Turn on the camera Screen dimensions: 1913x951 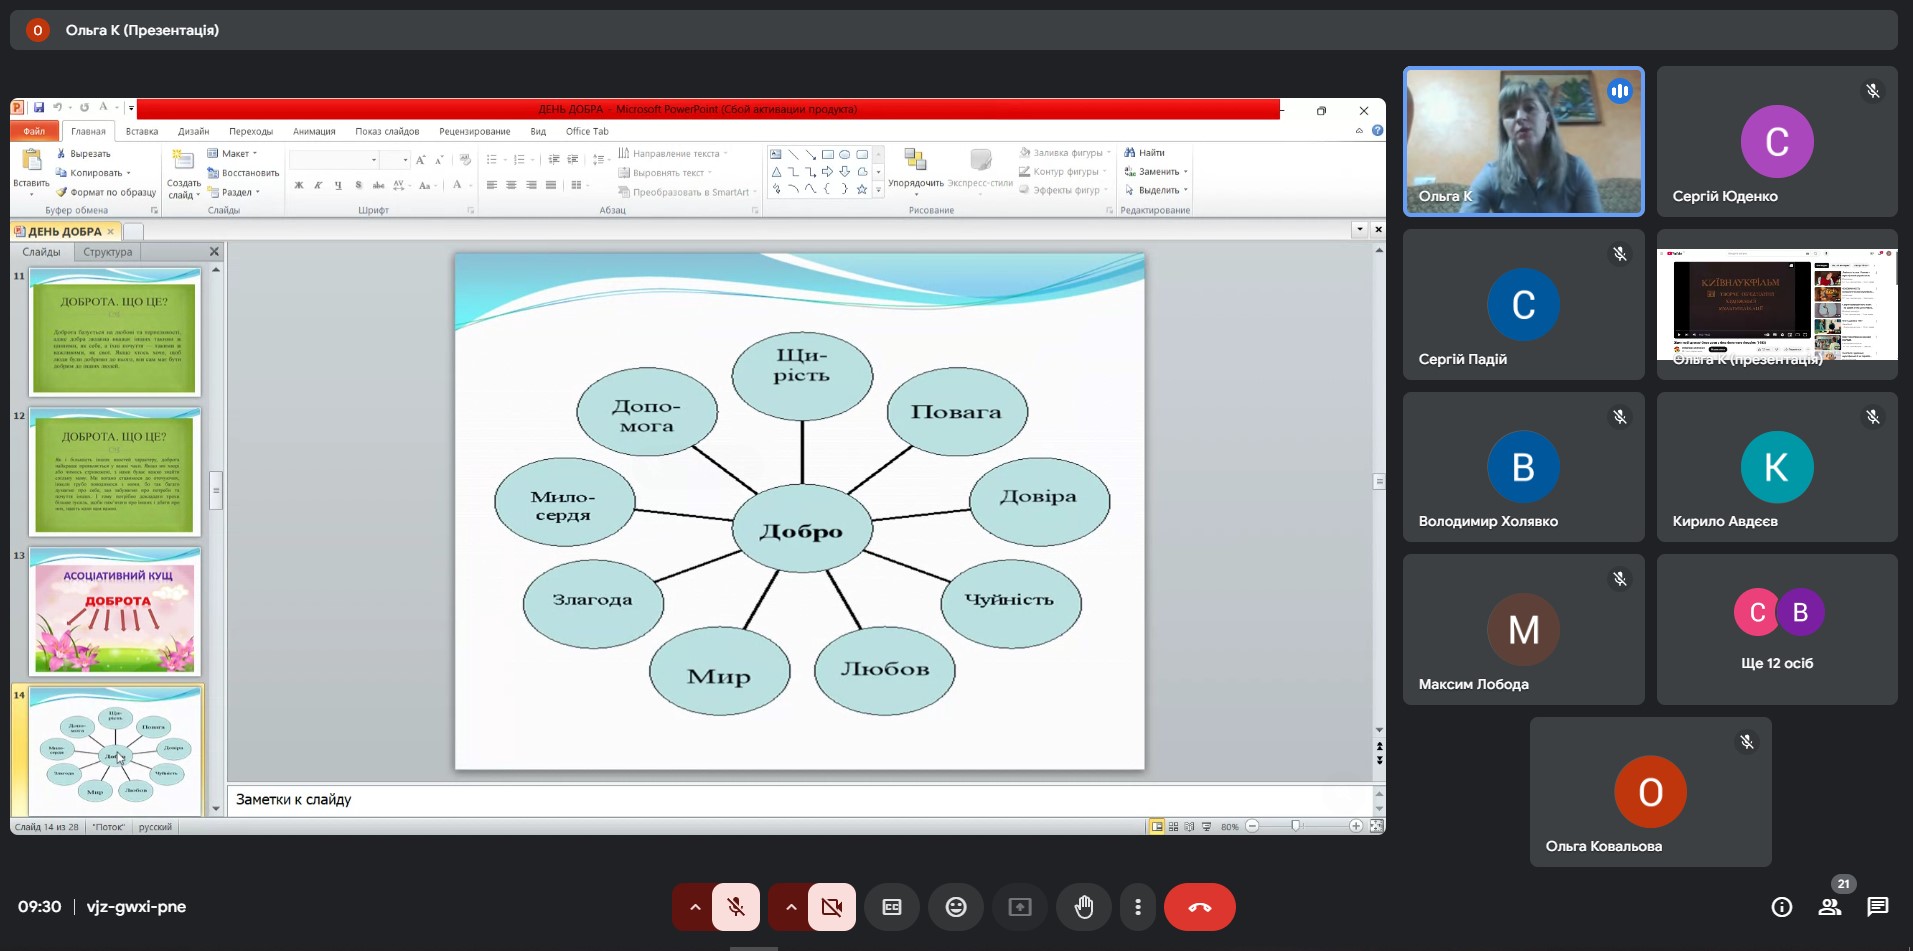(831, 907)
